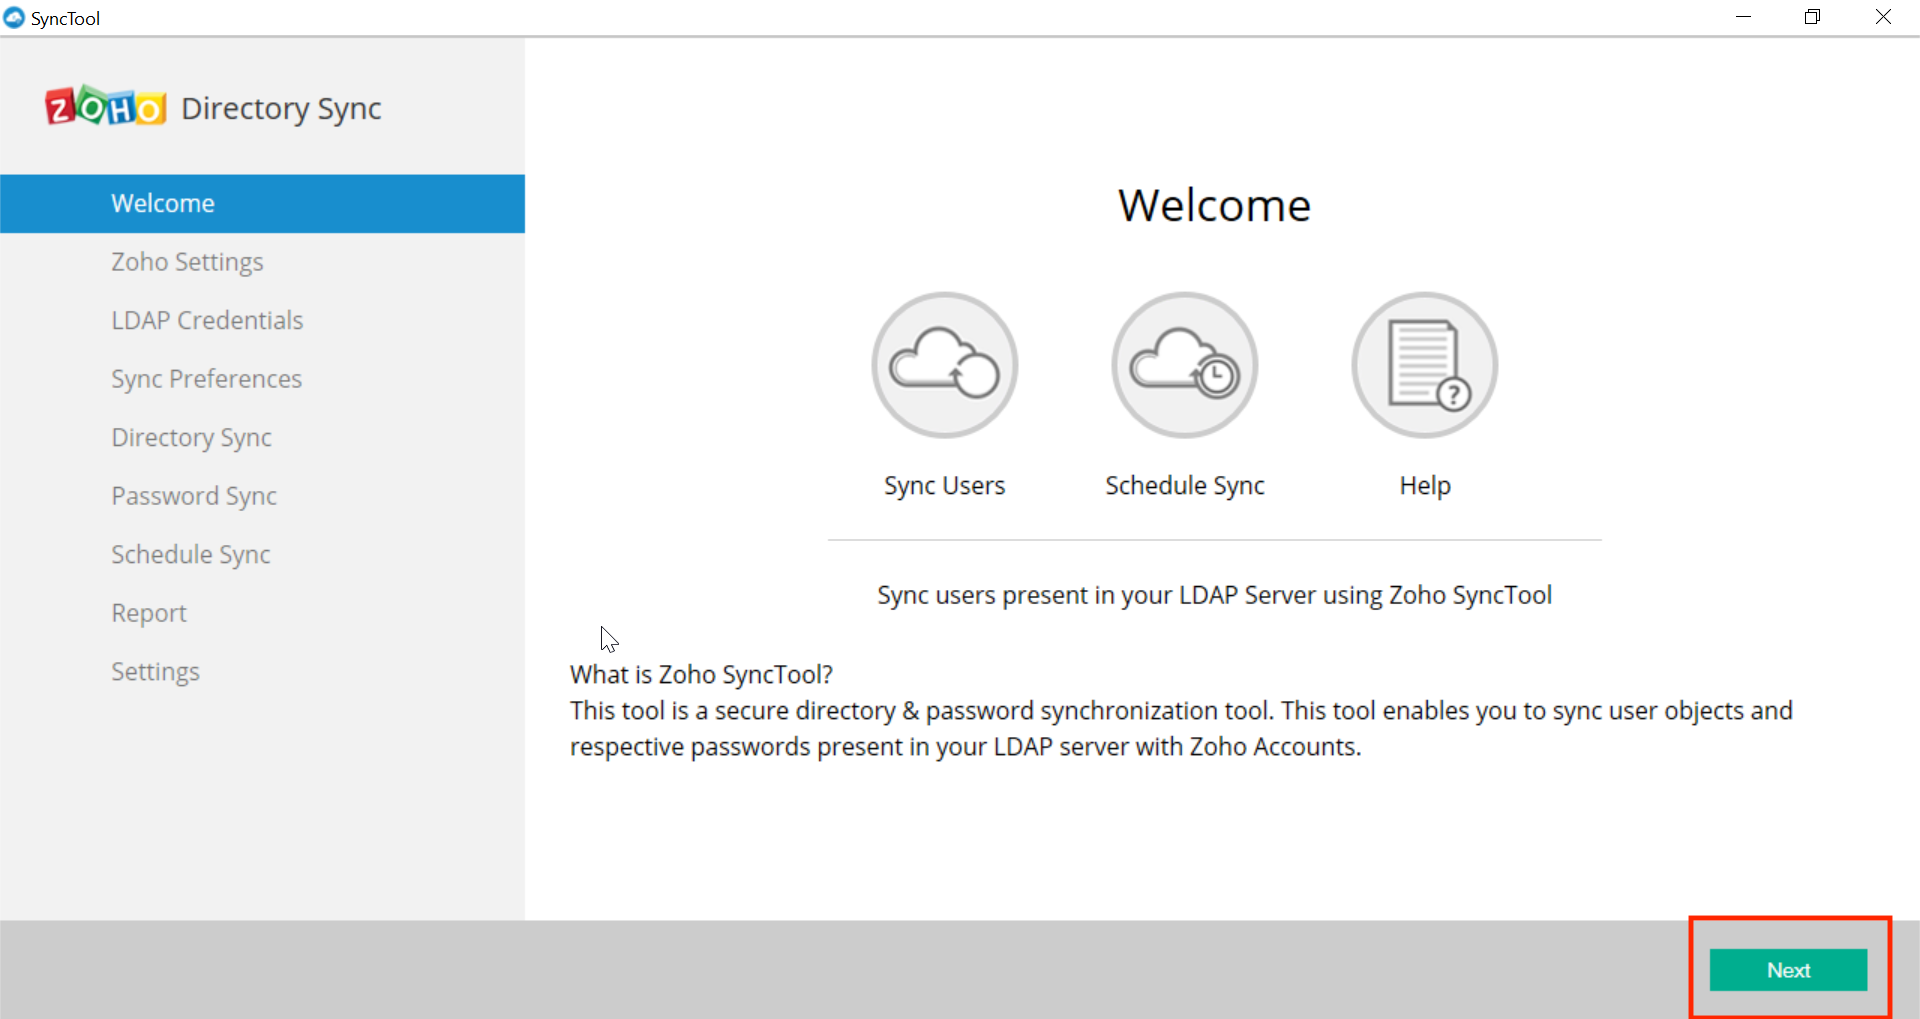Select the Sync Users cloud icon

point(943,365)
